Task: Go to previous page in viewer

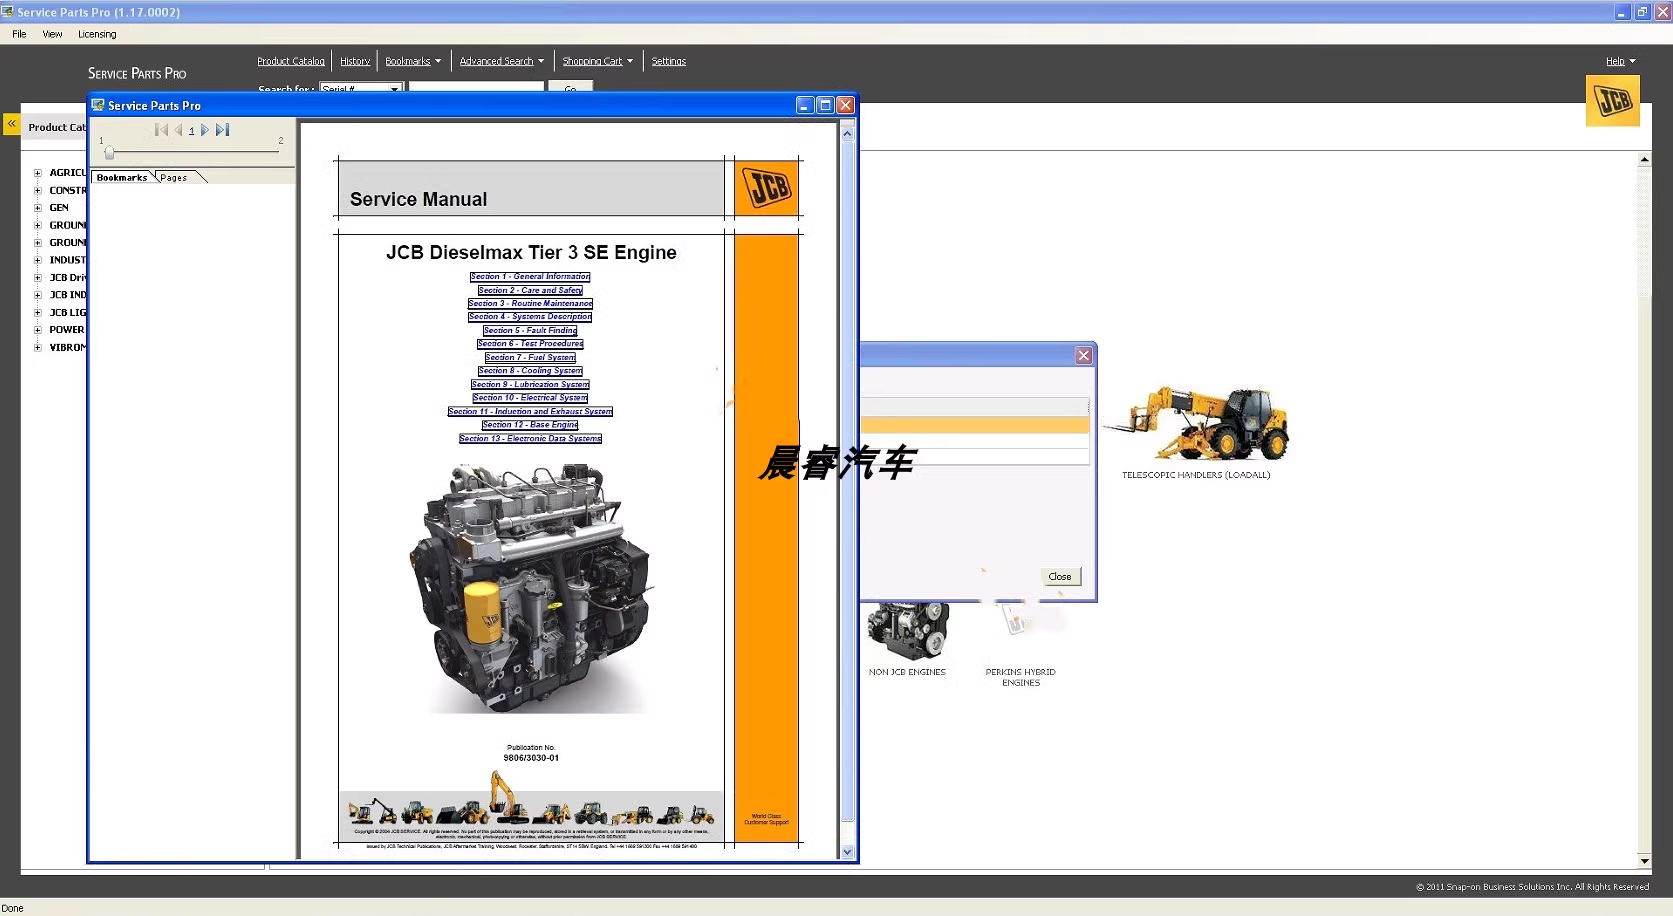Action: tap(178, 130)
